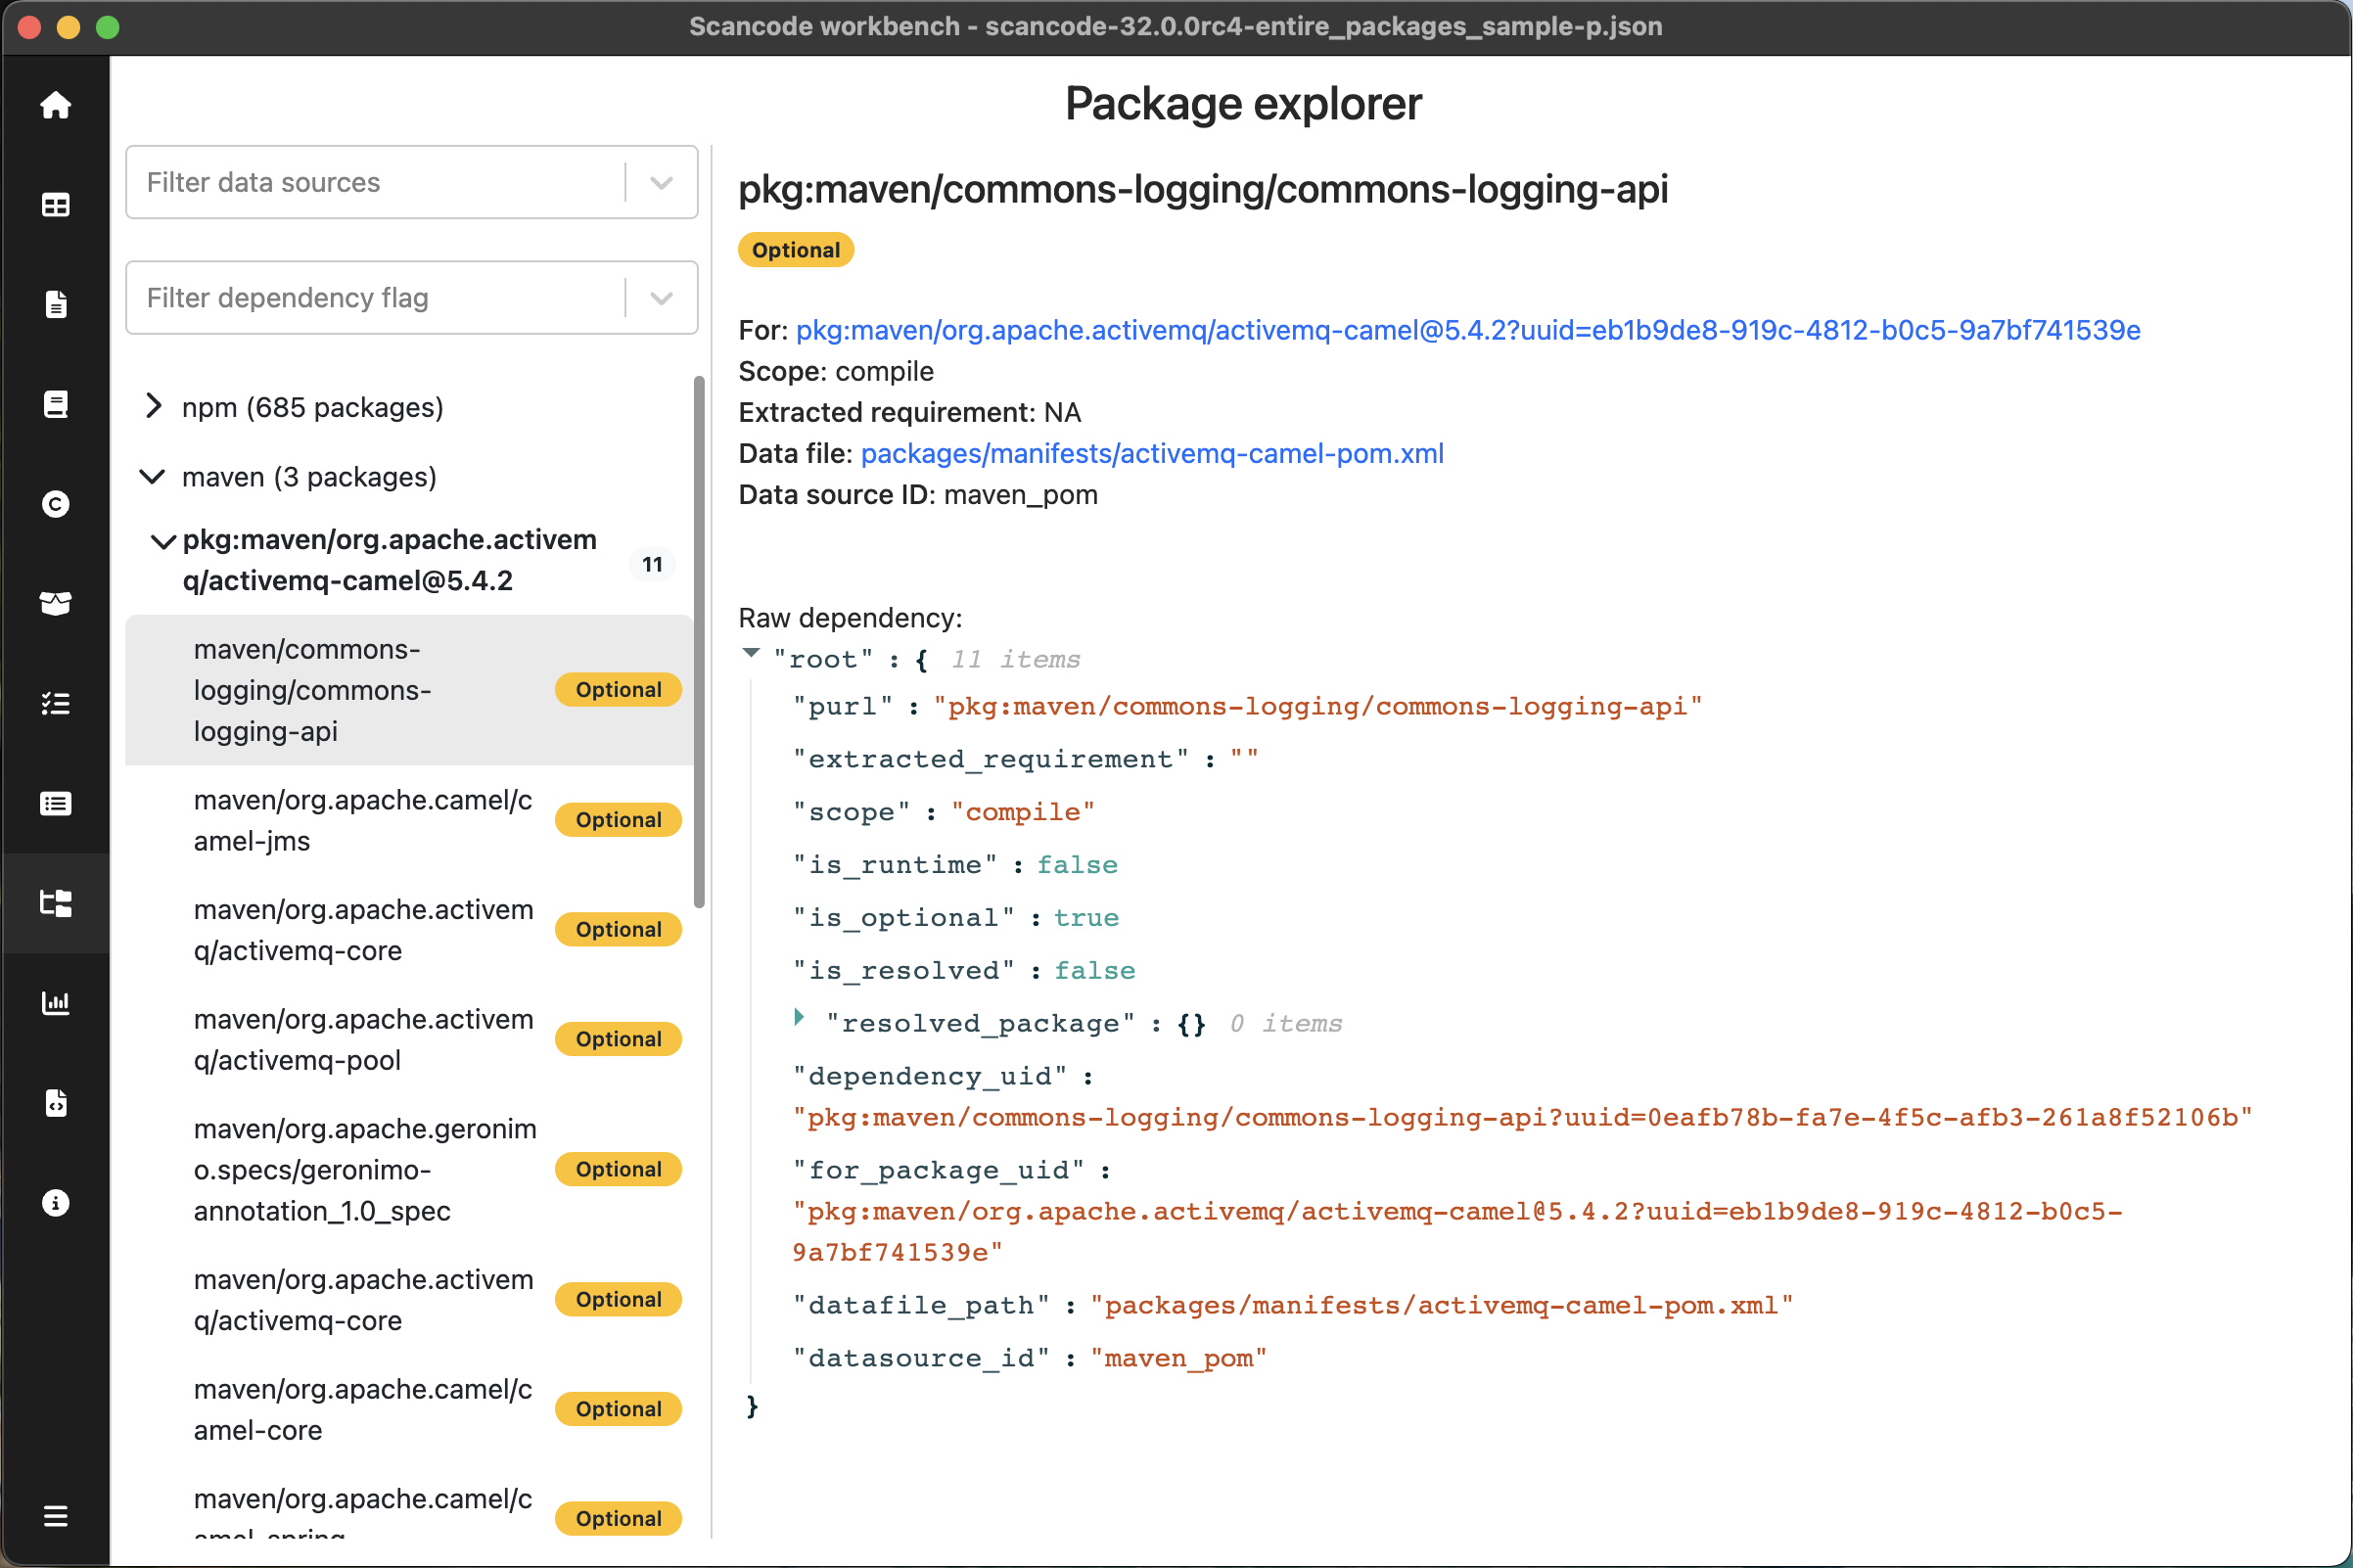The width and height of the screenshot is (2353, 1568).
Task: Open the activemq-camel-pom.xml data file link
Action: click(x=1152, y=454)
